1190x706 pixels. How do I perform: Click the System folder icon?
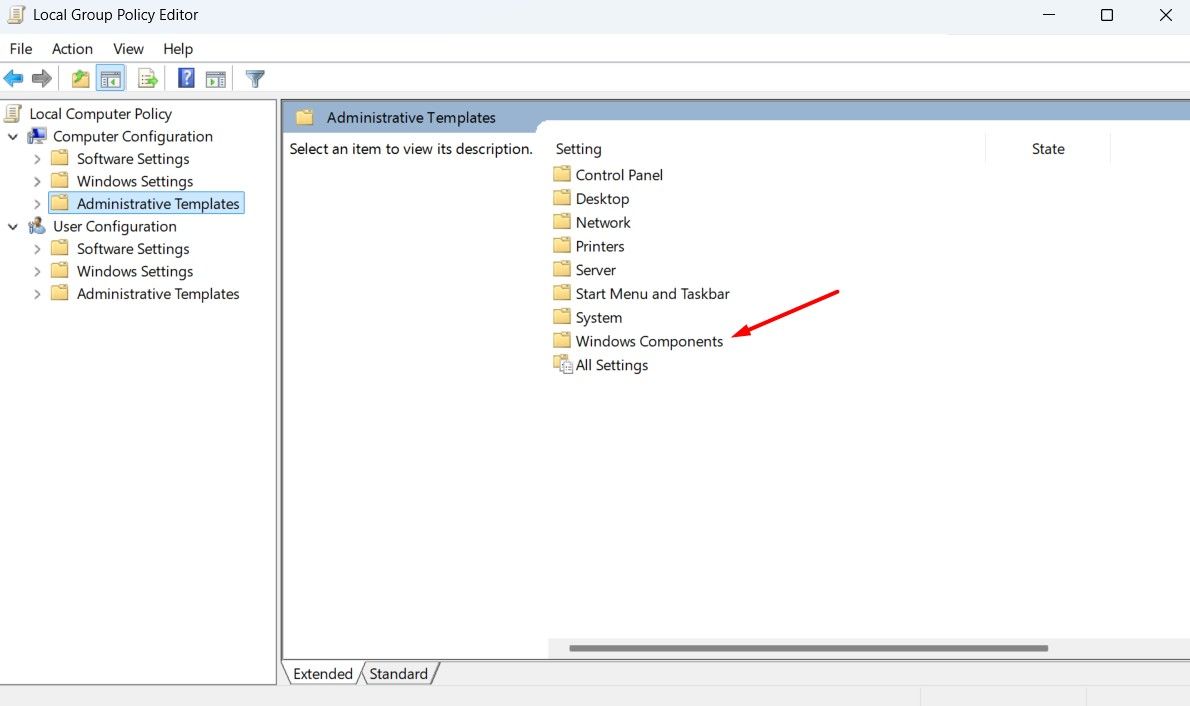[x=562, y=317]
